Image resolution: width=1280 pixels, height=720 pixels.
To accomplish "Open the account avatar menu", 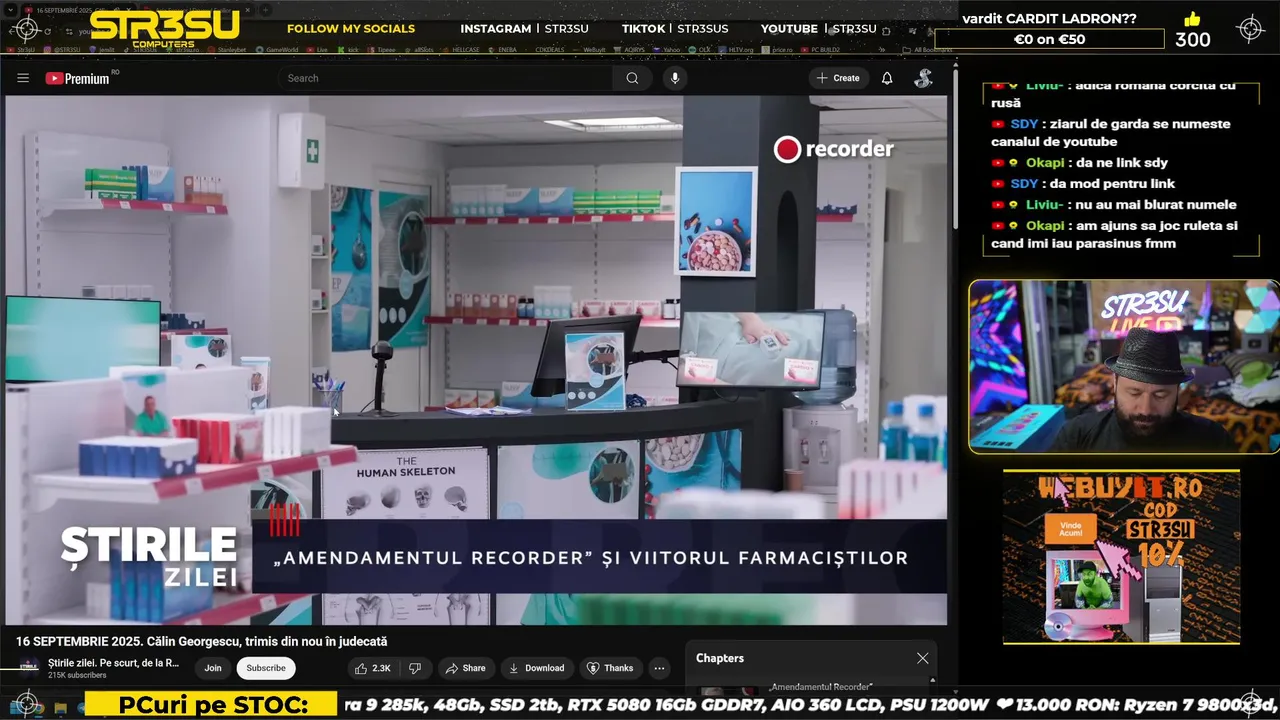I will tap(924, 78).
